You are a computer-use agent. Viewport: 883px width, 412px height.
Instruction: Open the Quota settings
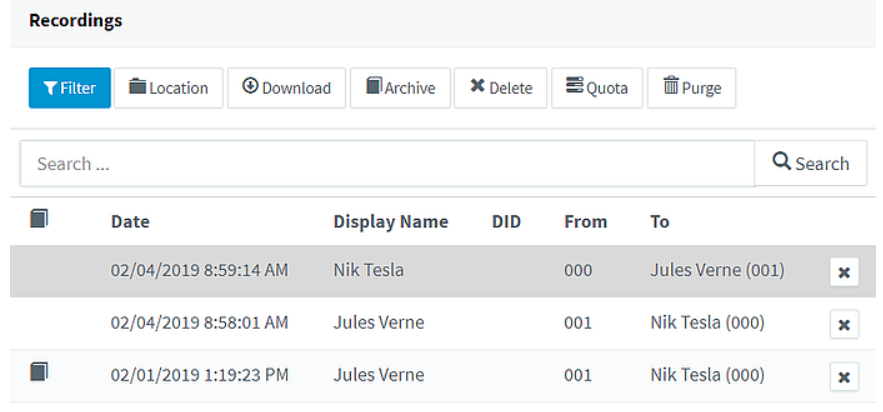pyautogui.click(x=596, y=88)
